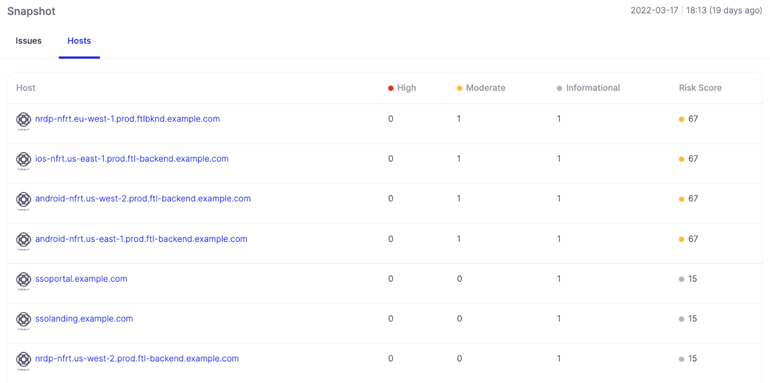Switch to the Issues tab
This screenshot has height=383, width=770.
coord(28,41)
